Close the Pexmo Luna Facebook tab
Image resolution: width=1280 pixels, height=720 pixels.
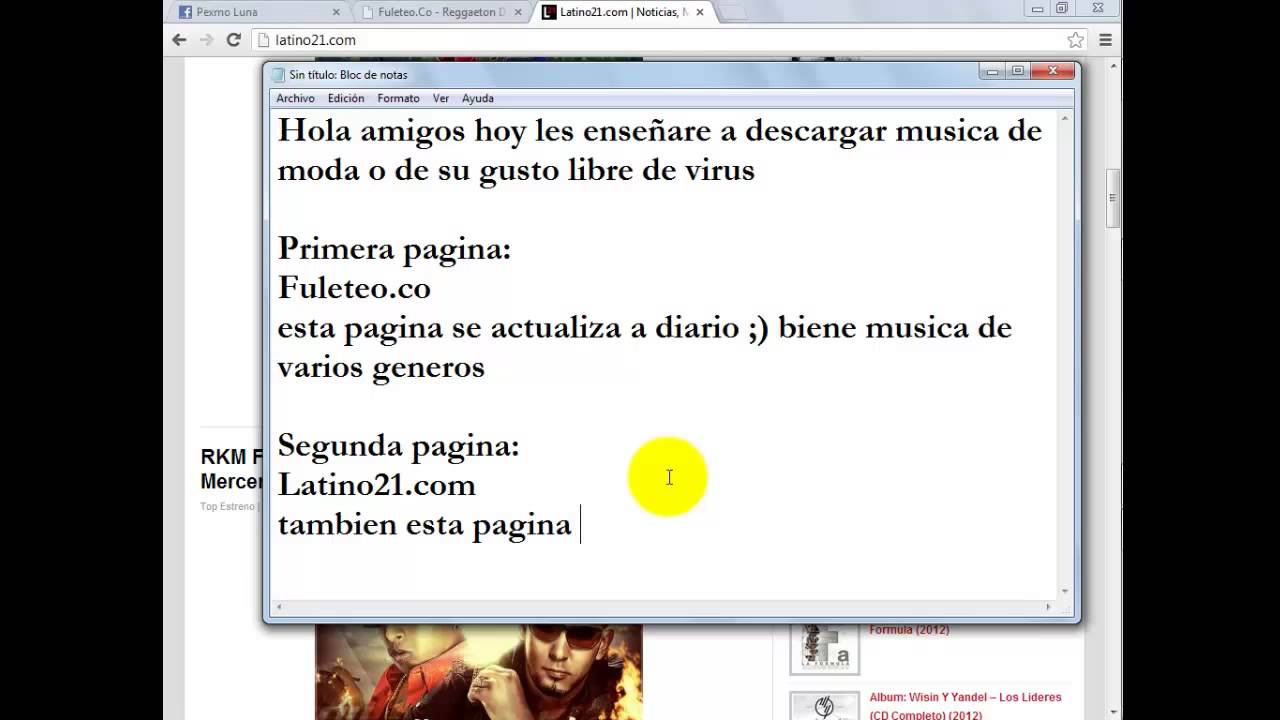pos(335,12)
